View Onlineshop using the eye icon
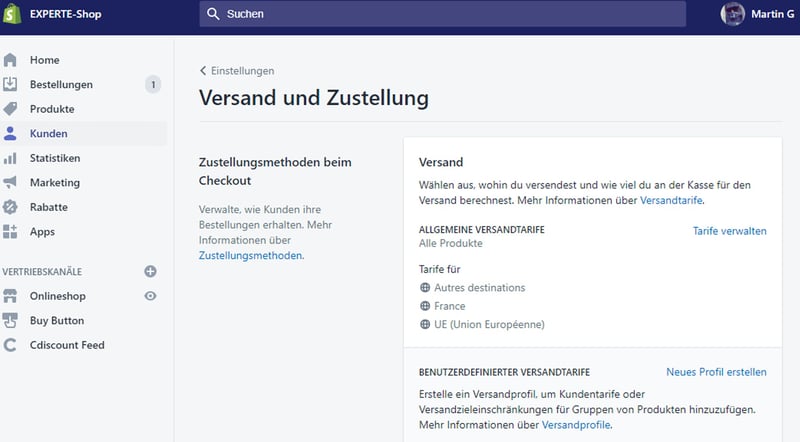The height and width of the screenshot is (442, 800). click(150, 296)
